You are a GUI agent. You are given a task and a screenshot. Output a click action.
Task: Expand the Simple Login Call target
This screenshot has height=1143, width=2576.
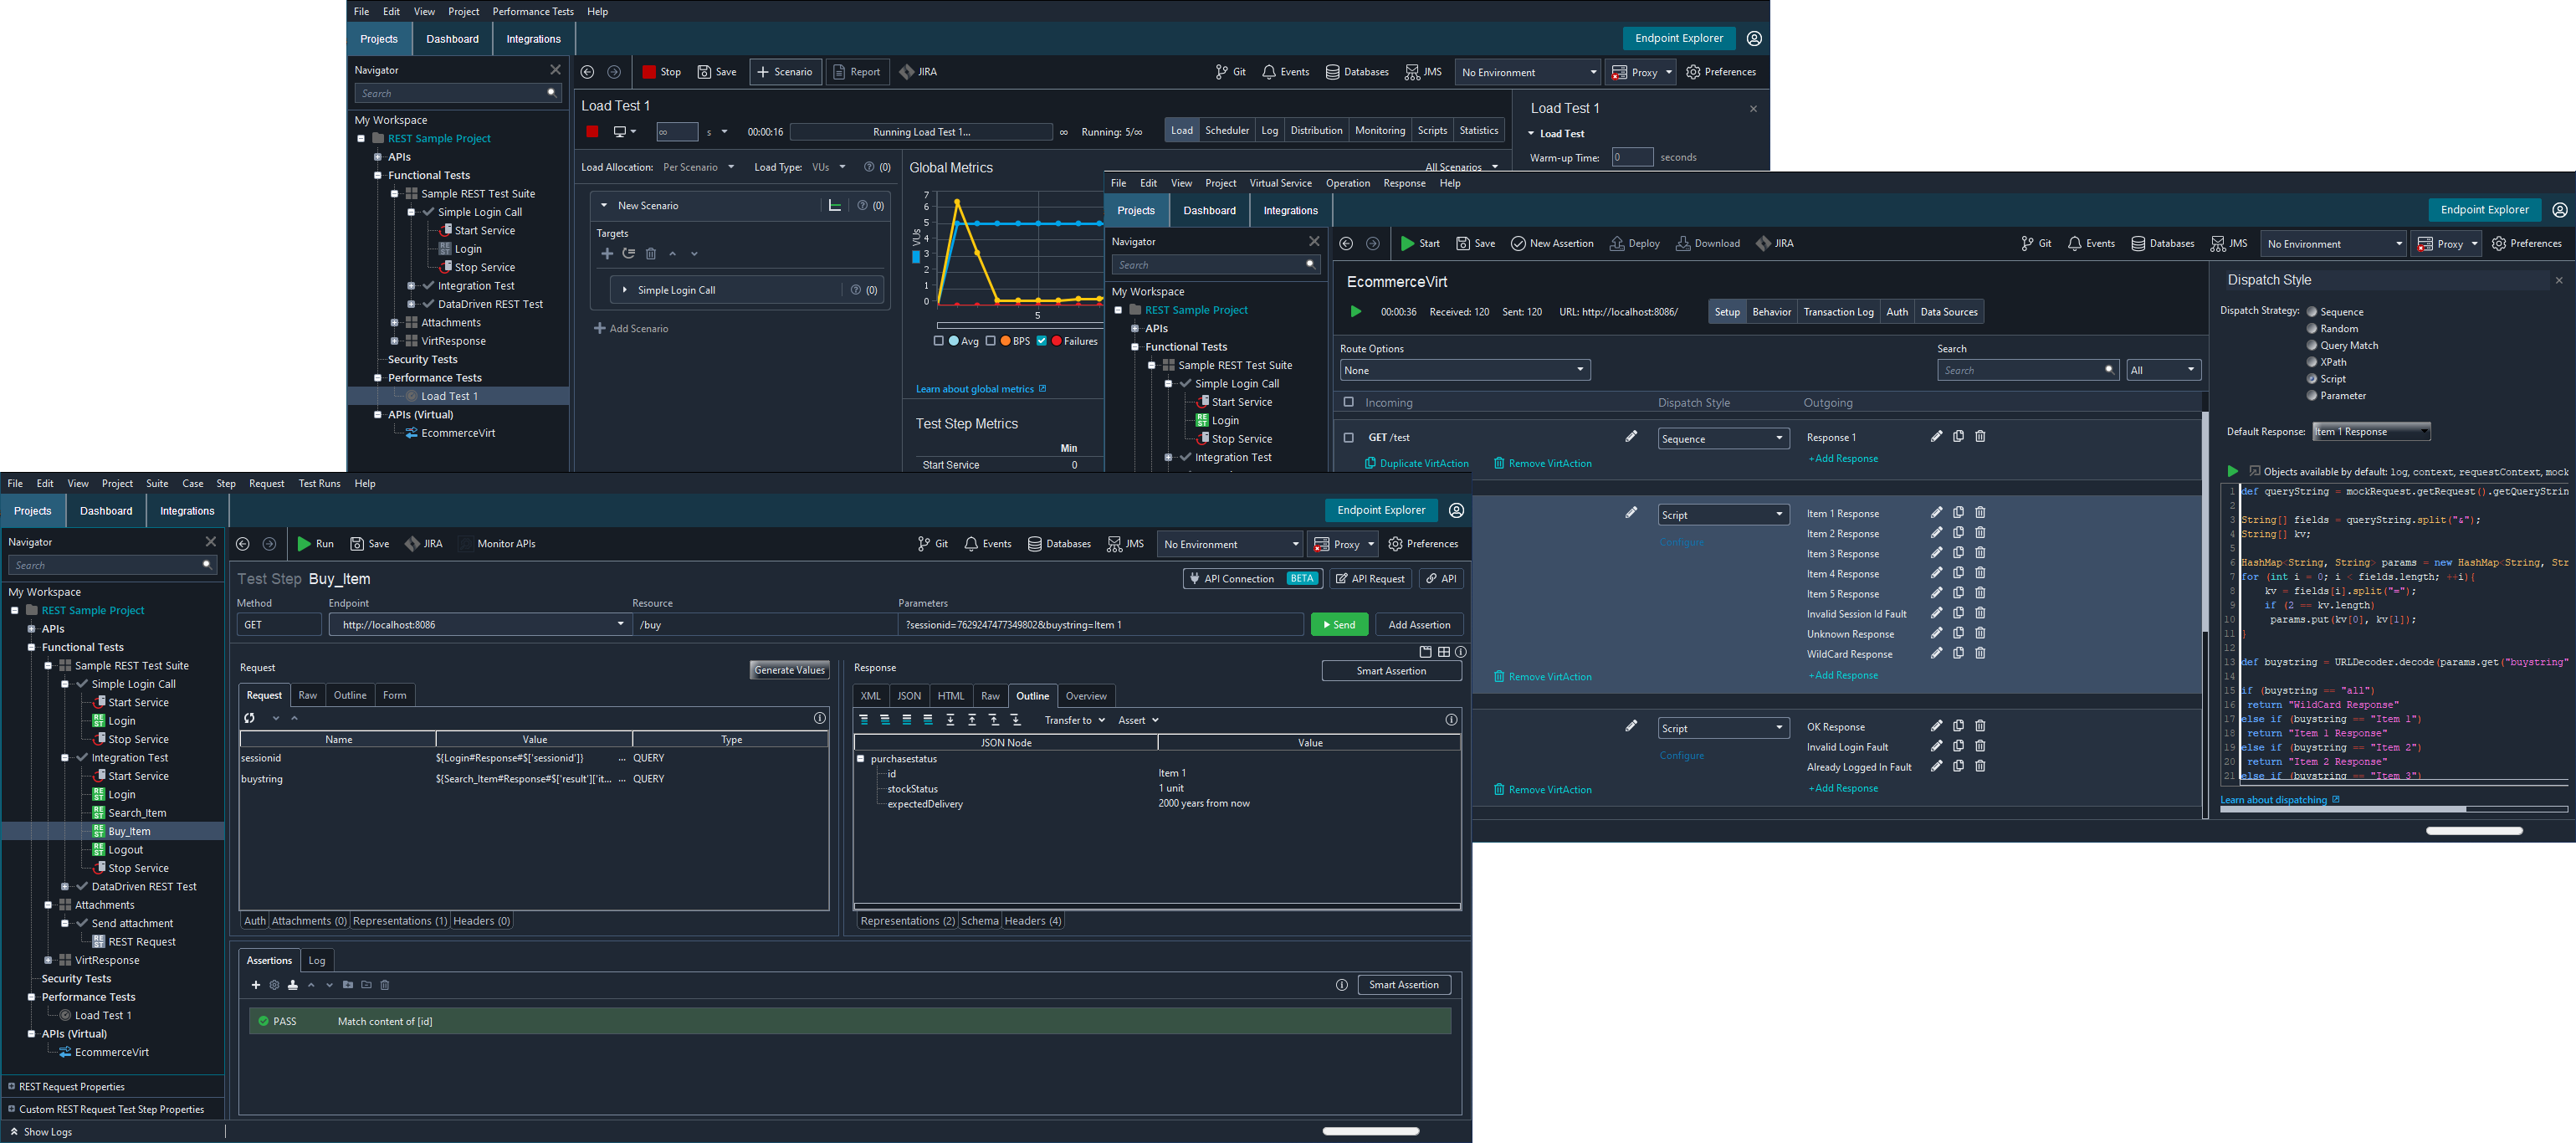coord(625,290)
